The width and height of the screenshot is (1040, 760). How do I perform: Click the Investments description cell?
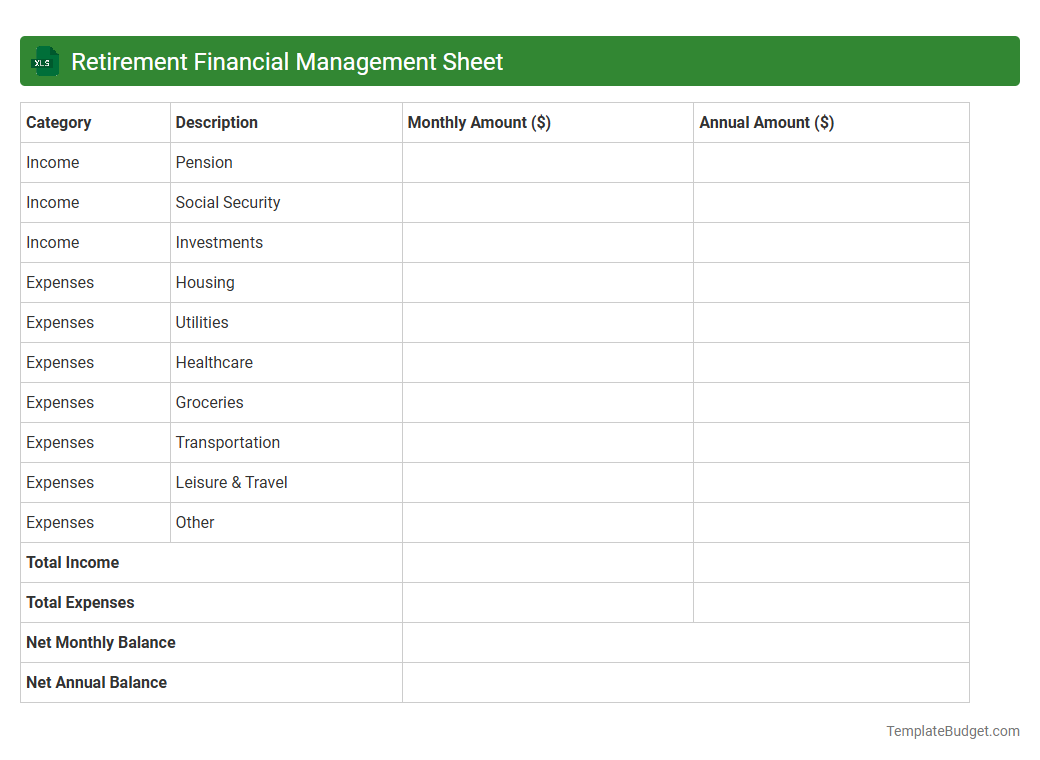[219, 242]
